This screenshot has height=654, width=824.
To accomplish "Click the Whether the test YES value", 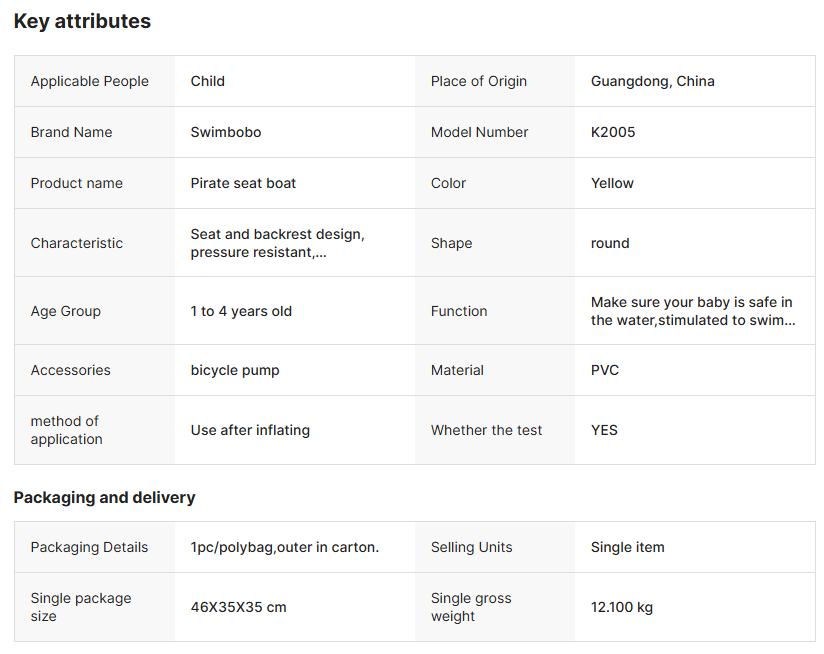I will [604, 430].
